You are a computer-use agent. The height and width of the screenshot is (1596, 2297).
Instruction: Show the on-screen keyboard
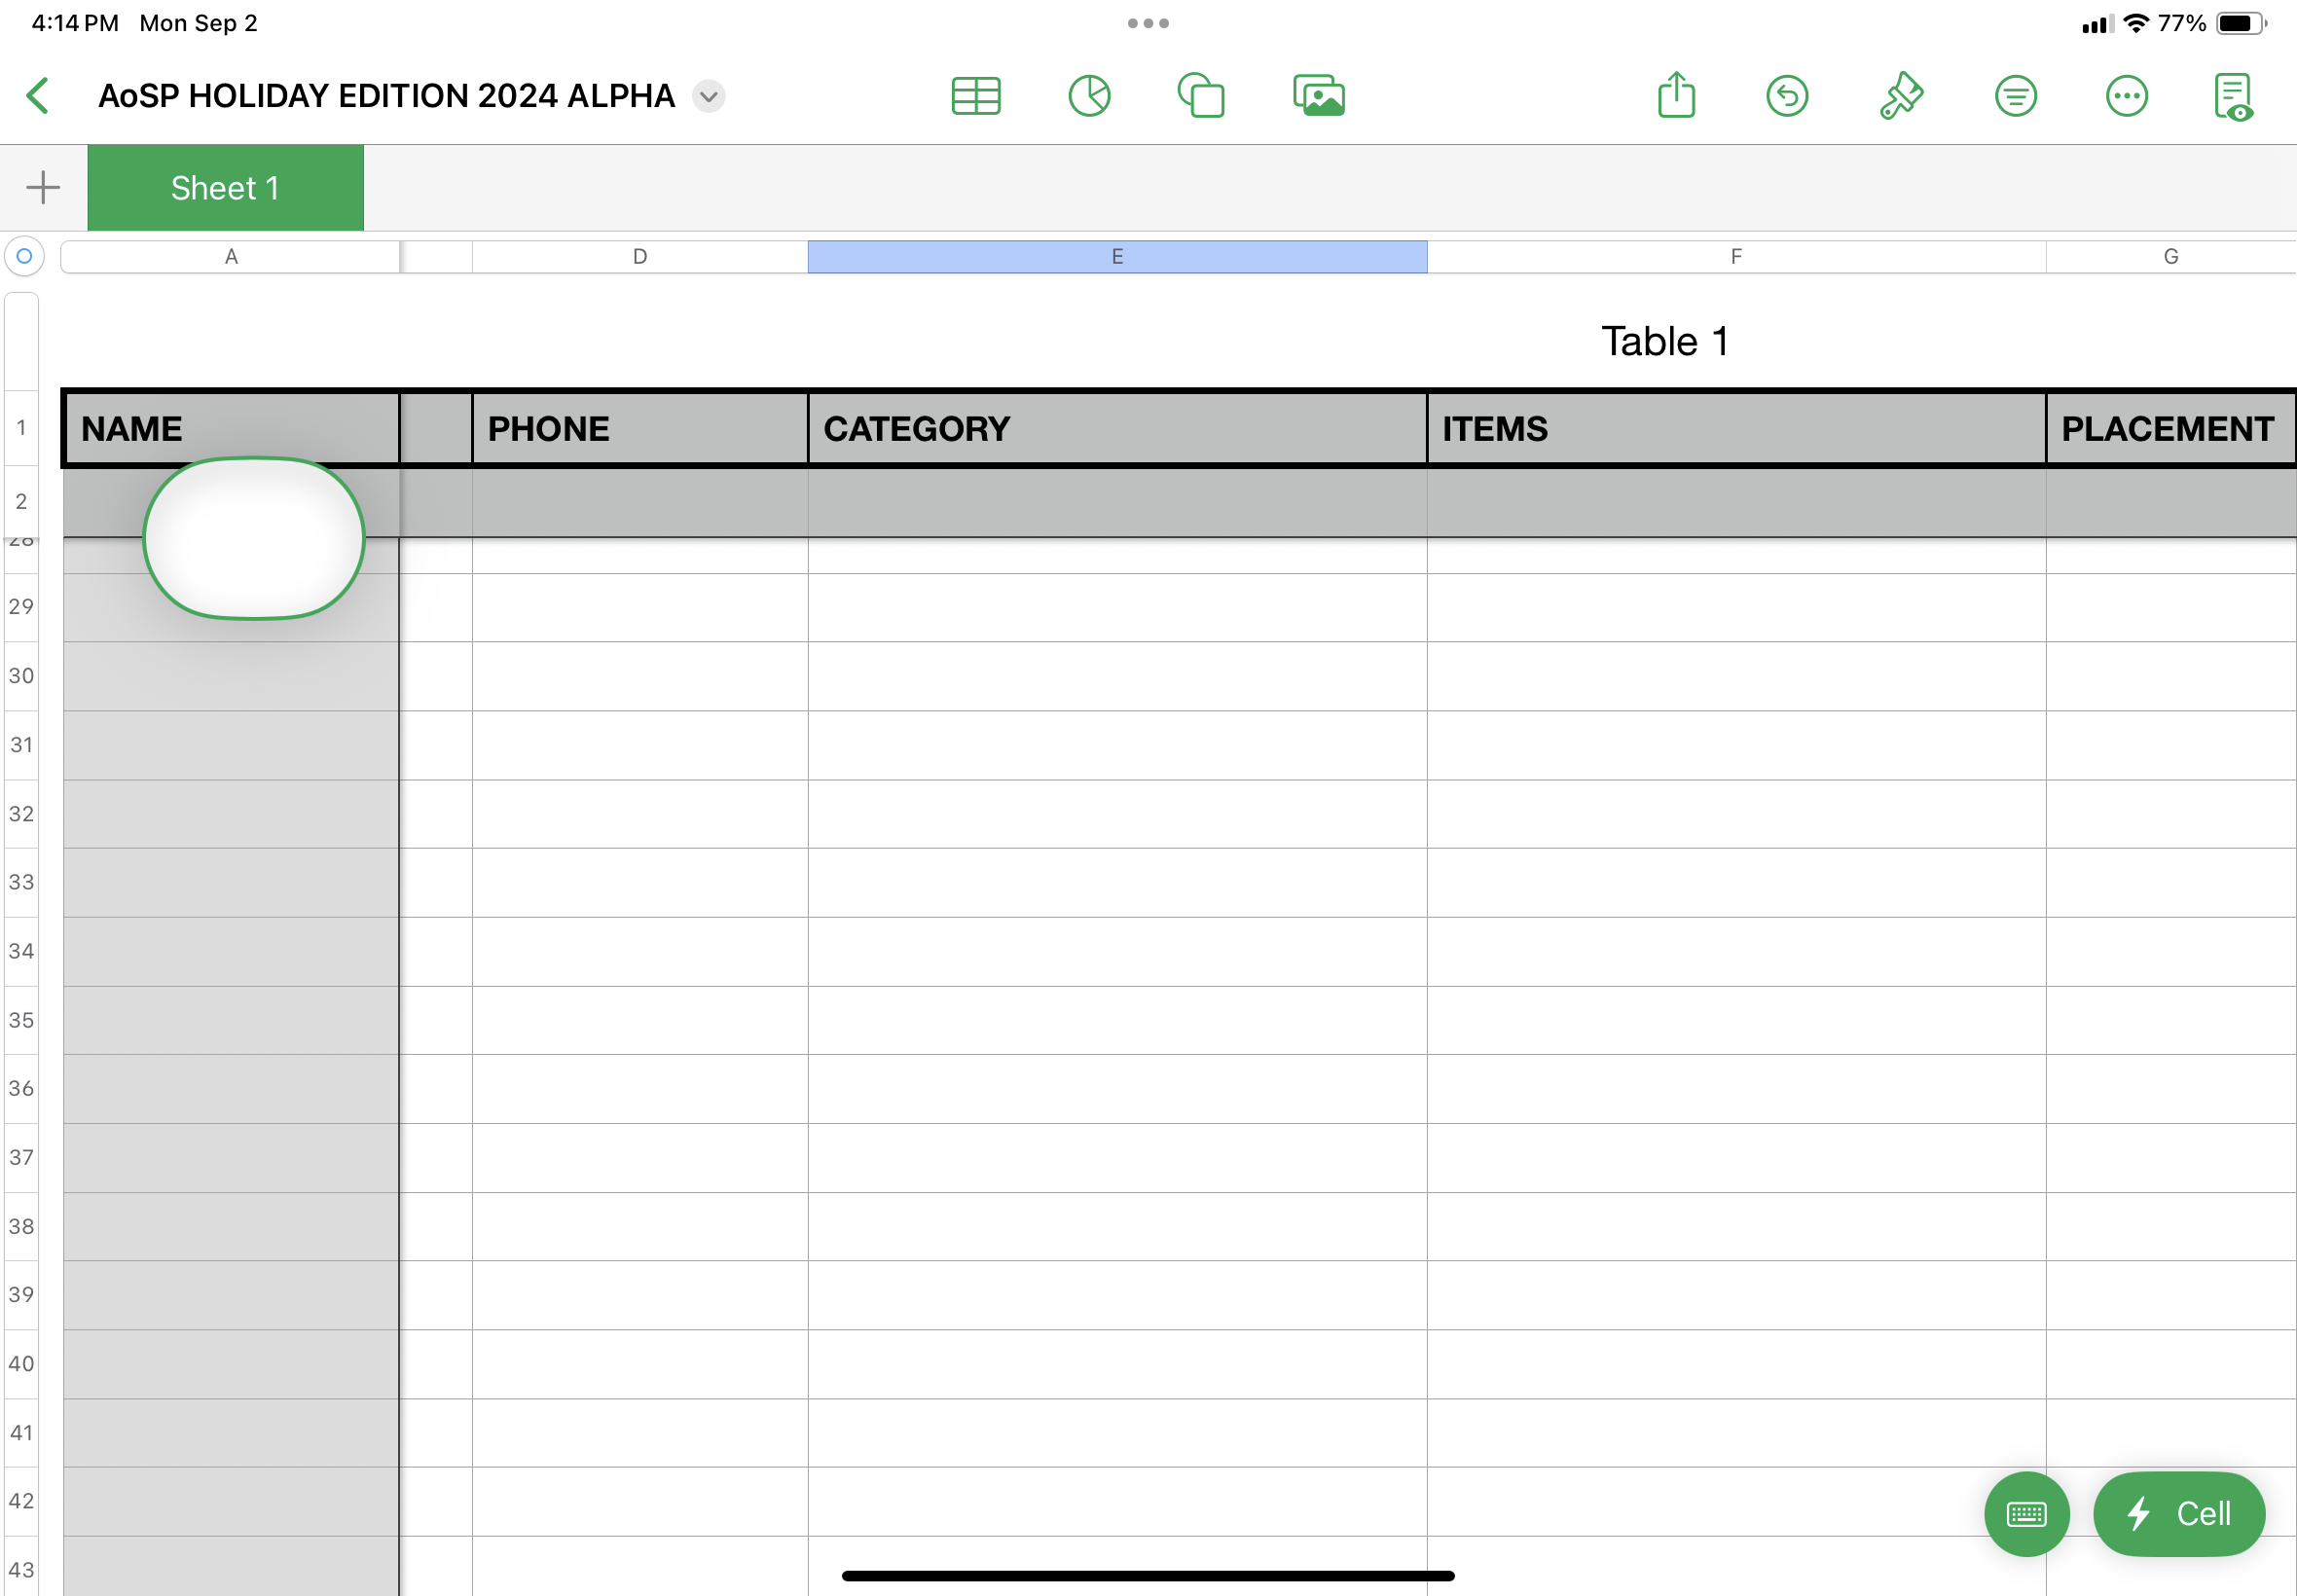2026,1514
